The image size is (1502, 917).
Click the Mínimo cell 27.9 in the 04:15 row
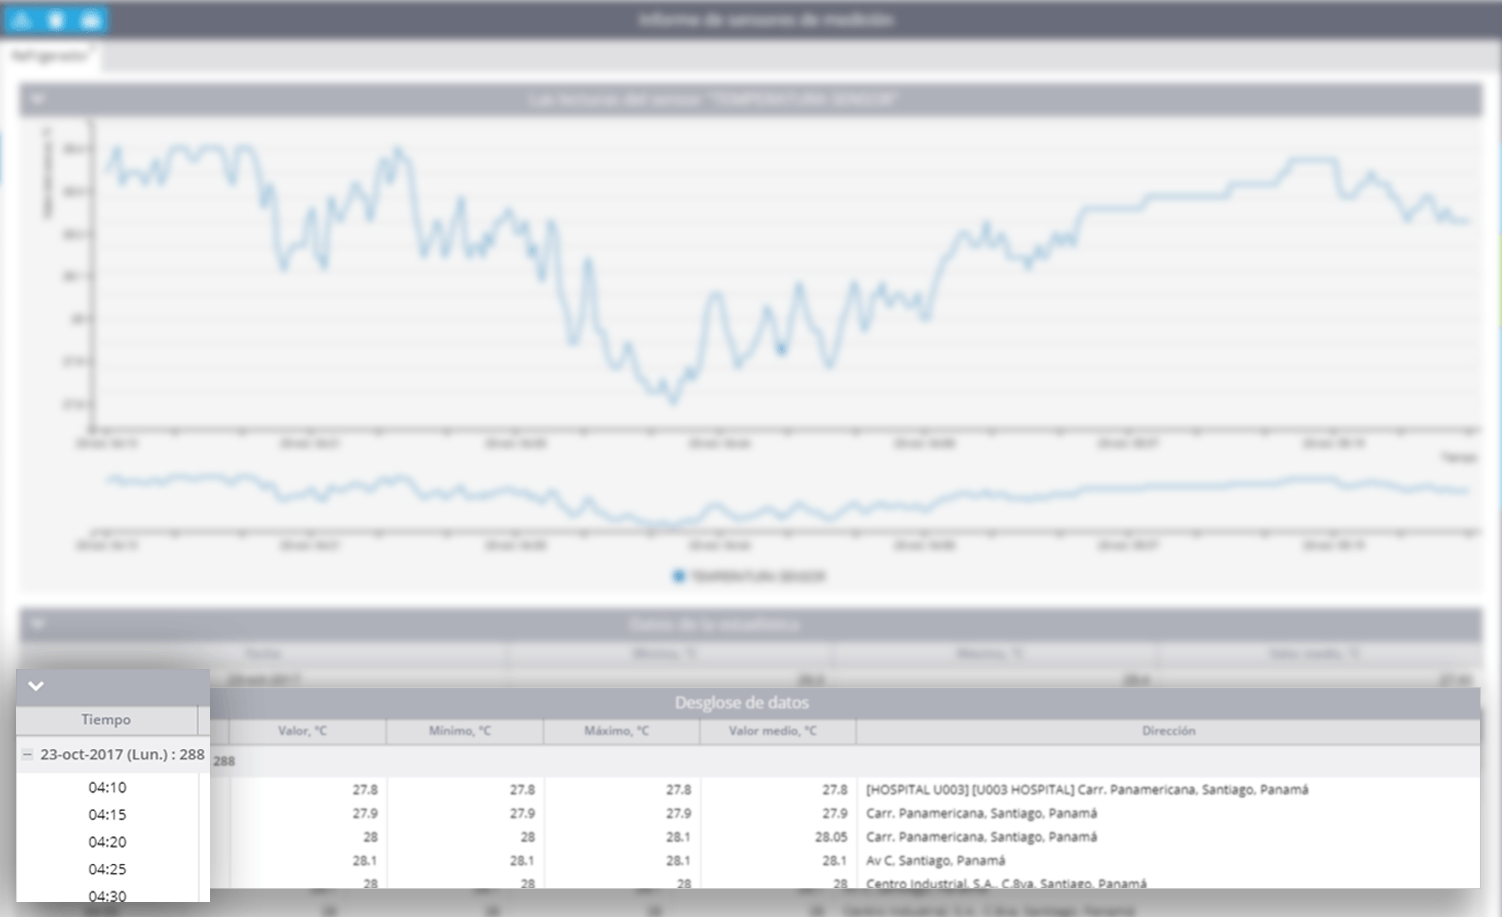click(522, 814)
